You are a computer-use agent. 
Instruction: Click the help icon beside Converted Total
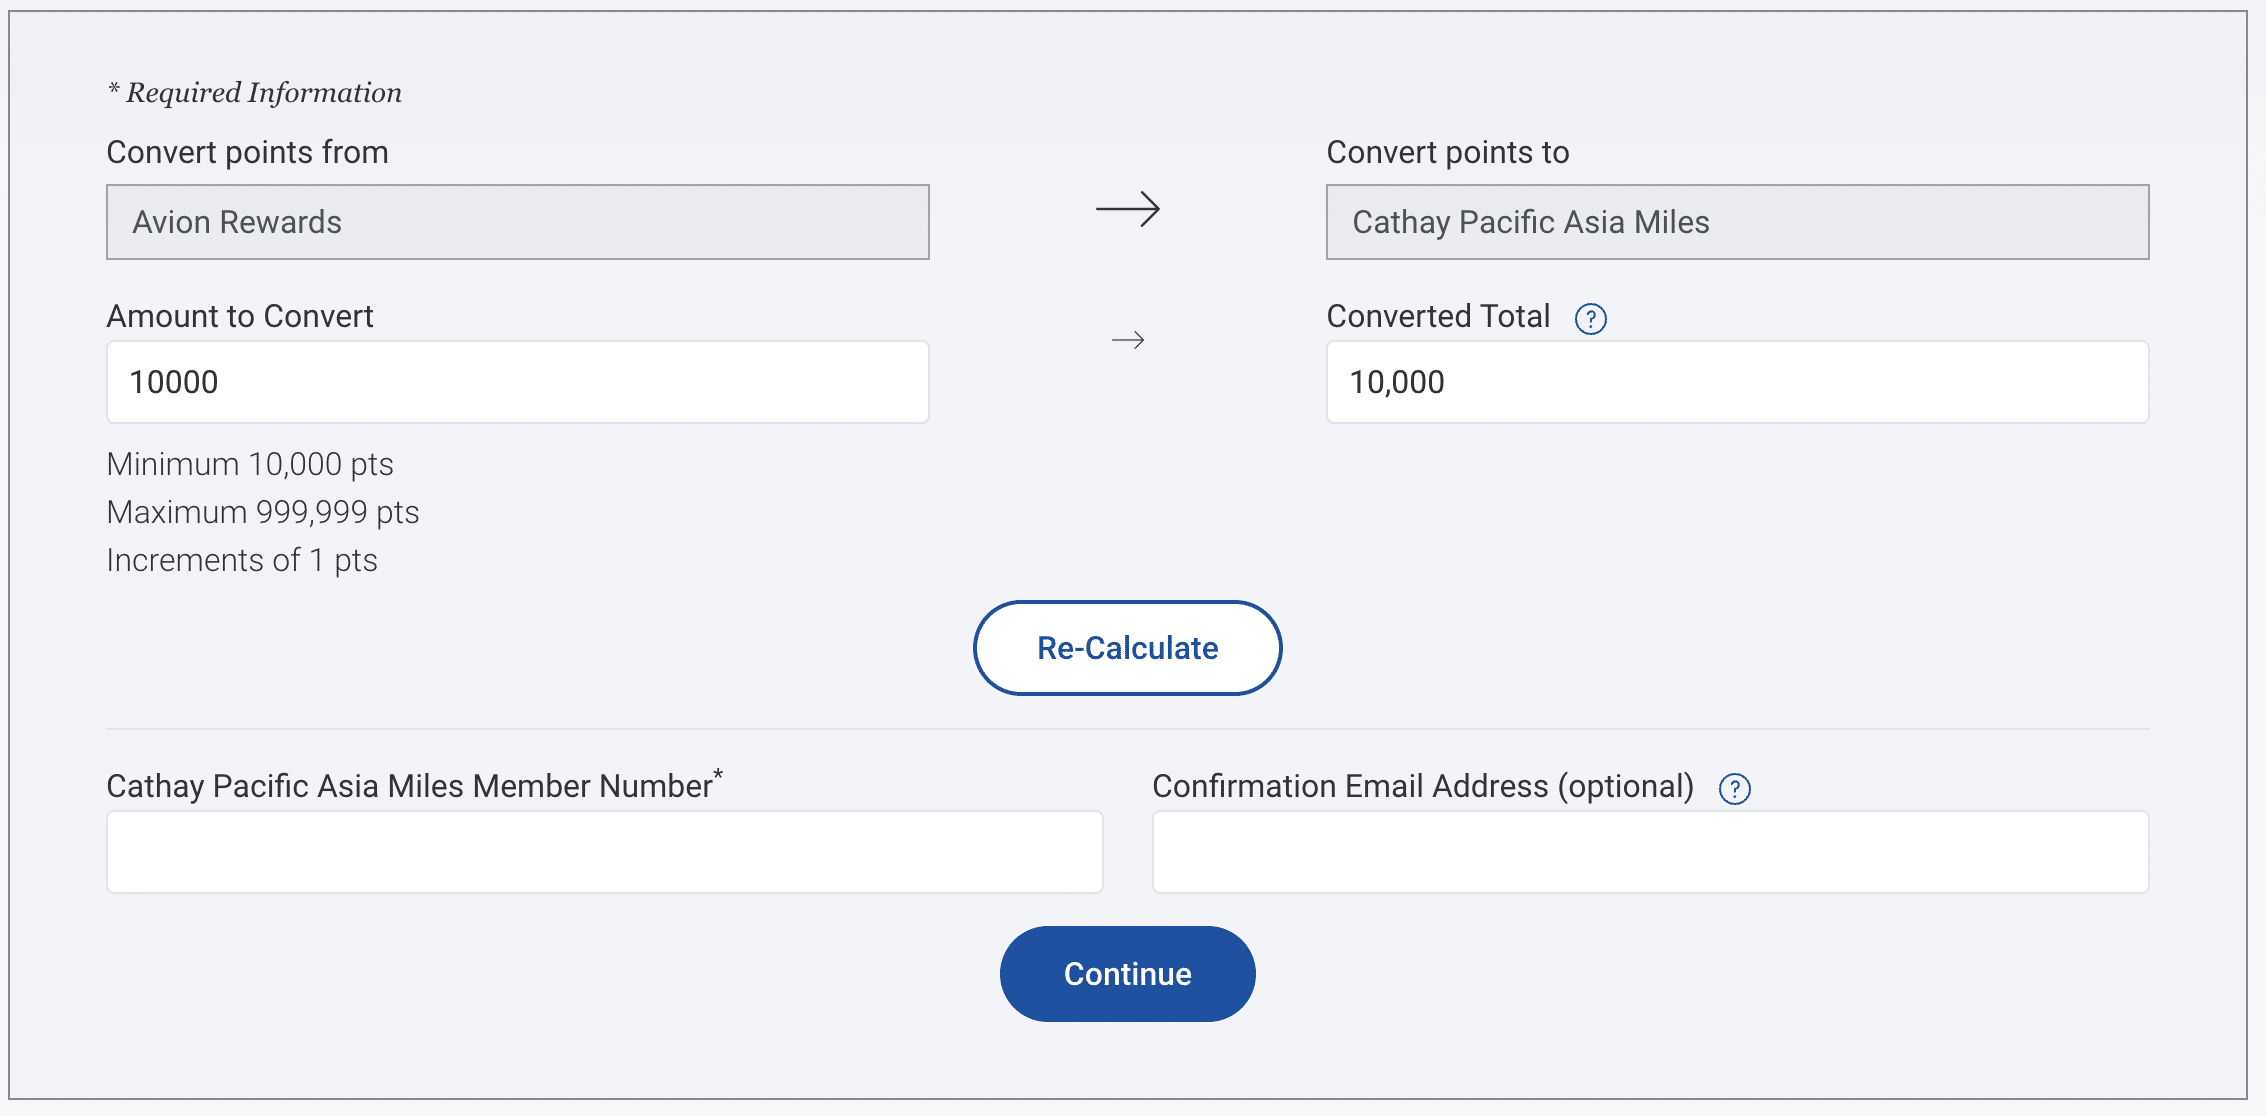click(1590, 319)
